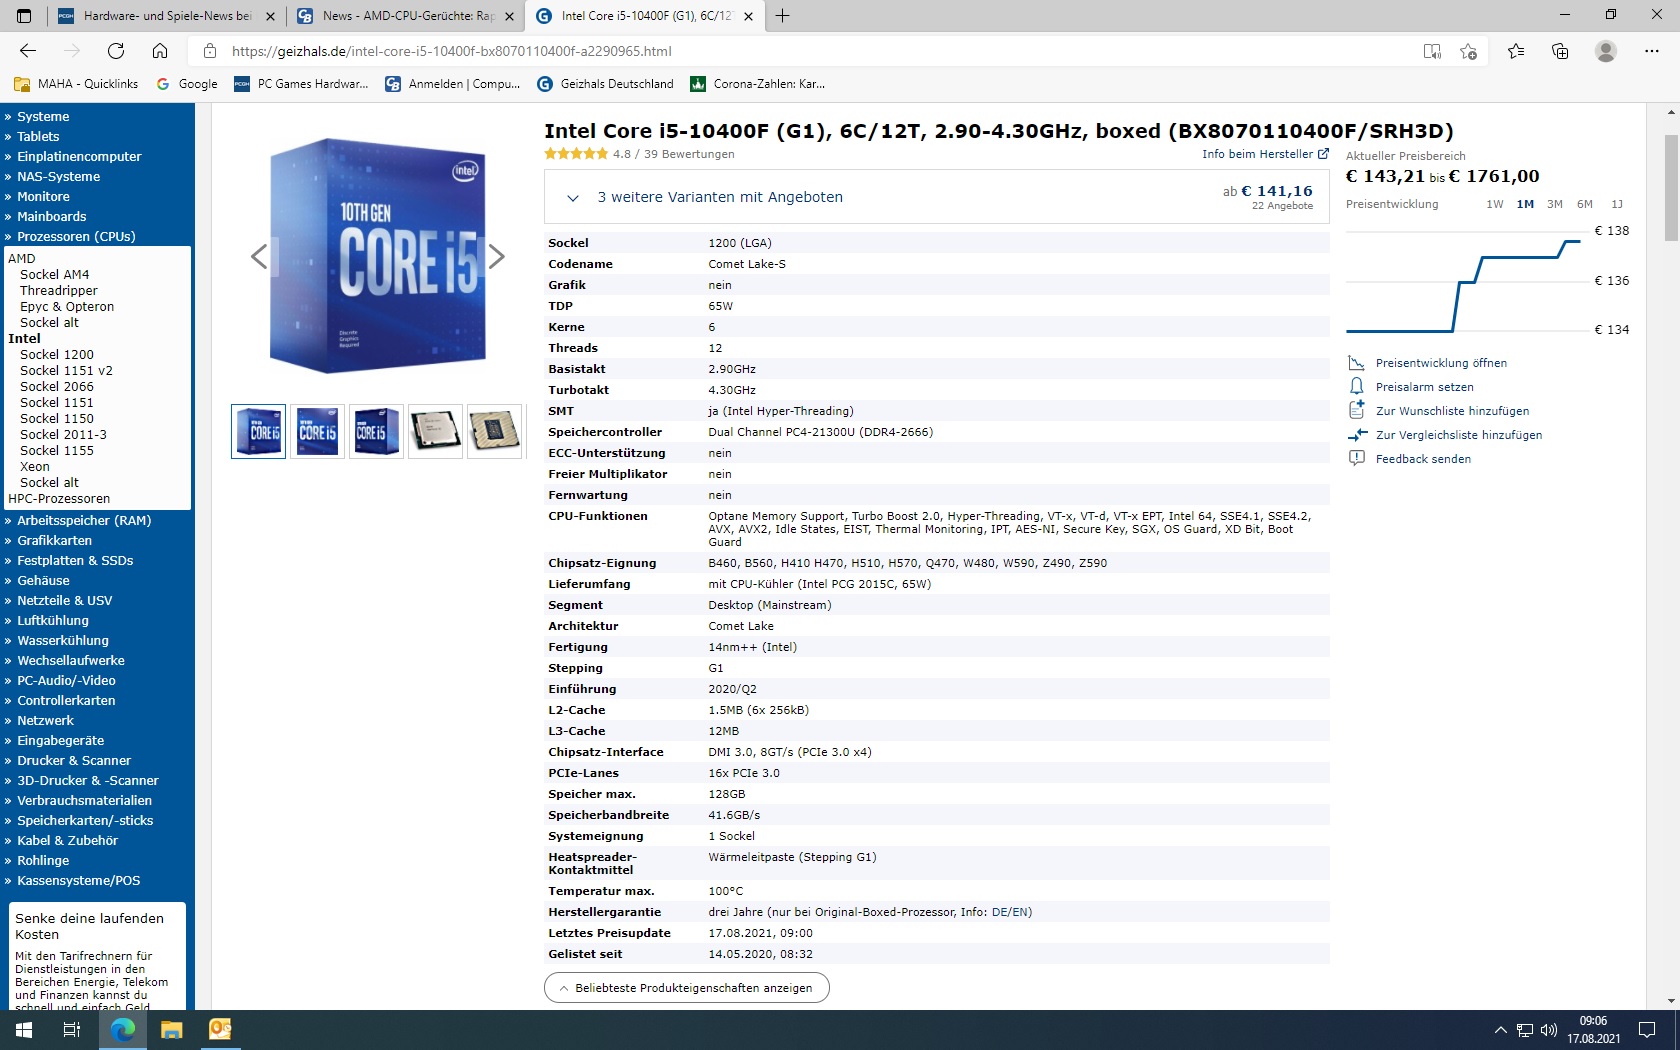
Task: Collapse Beliebteste Produkteigenschaften anzeigen
Action: pos(687,988)
